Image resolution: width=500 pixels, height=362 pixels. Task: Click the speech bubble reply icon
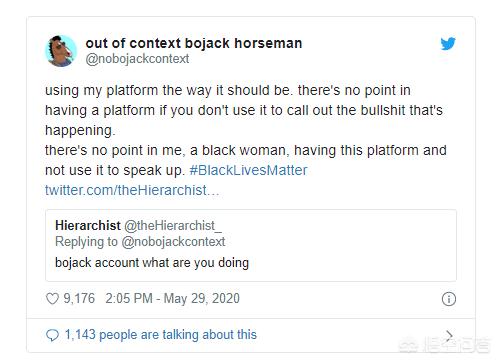point(52,335)
